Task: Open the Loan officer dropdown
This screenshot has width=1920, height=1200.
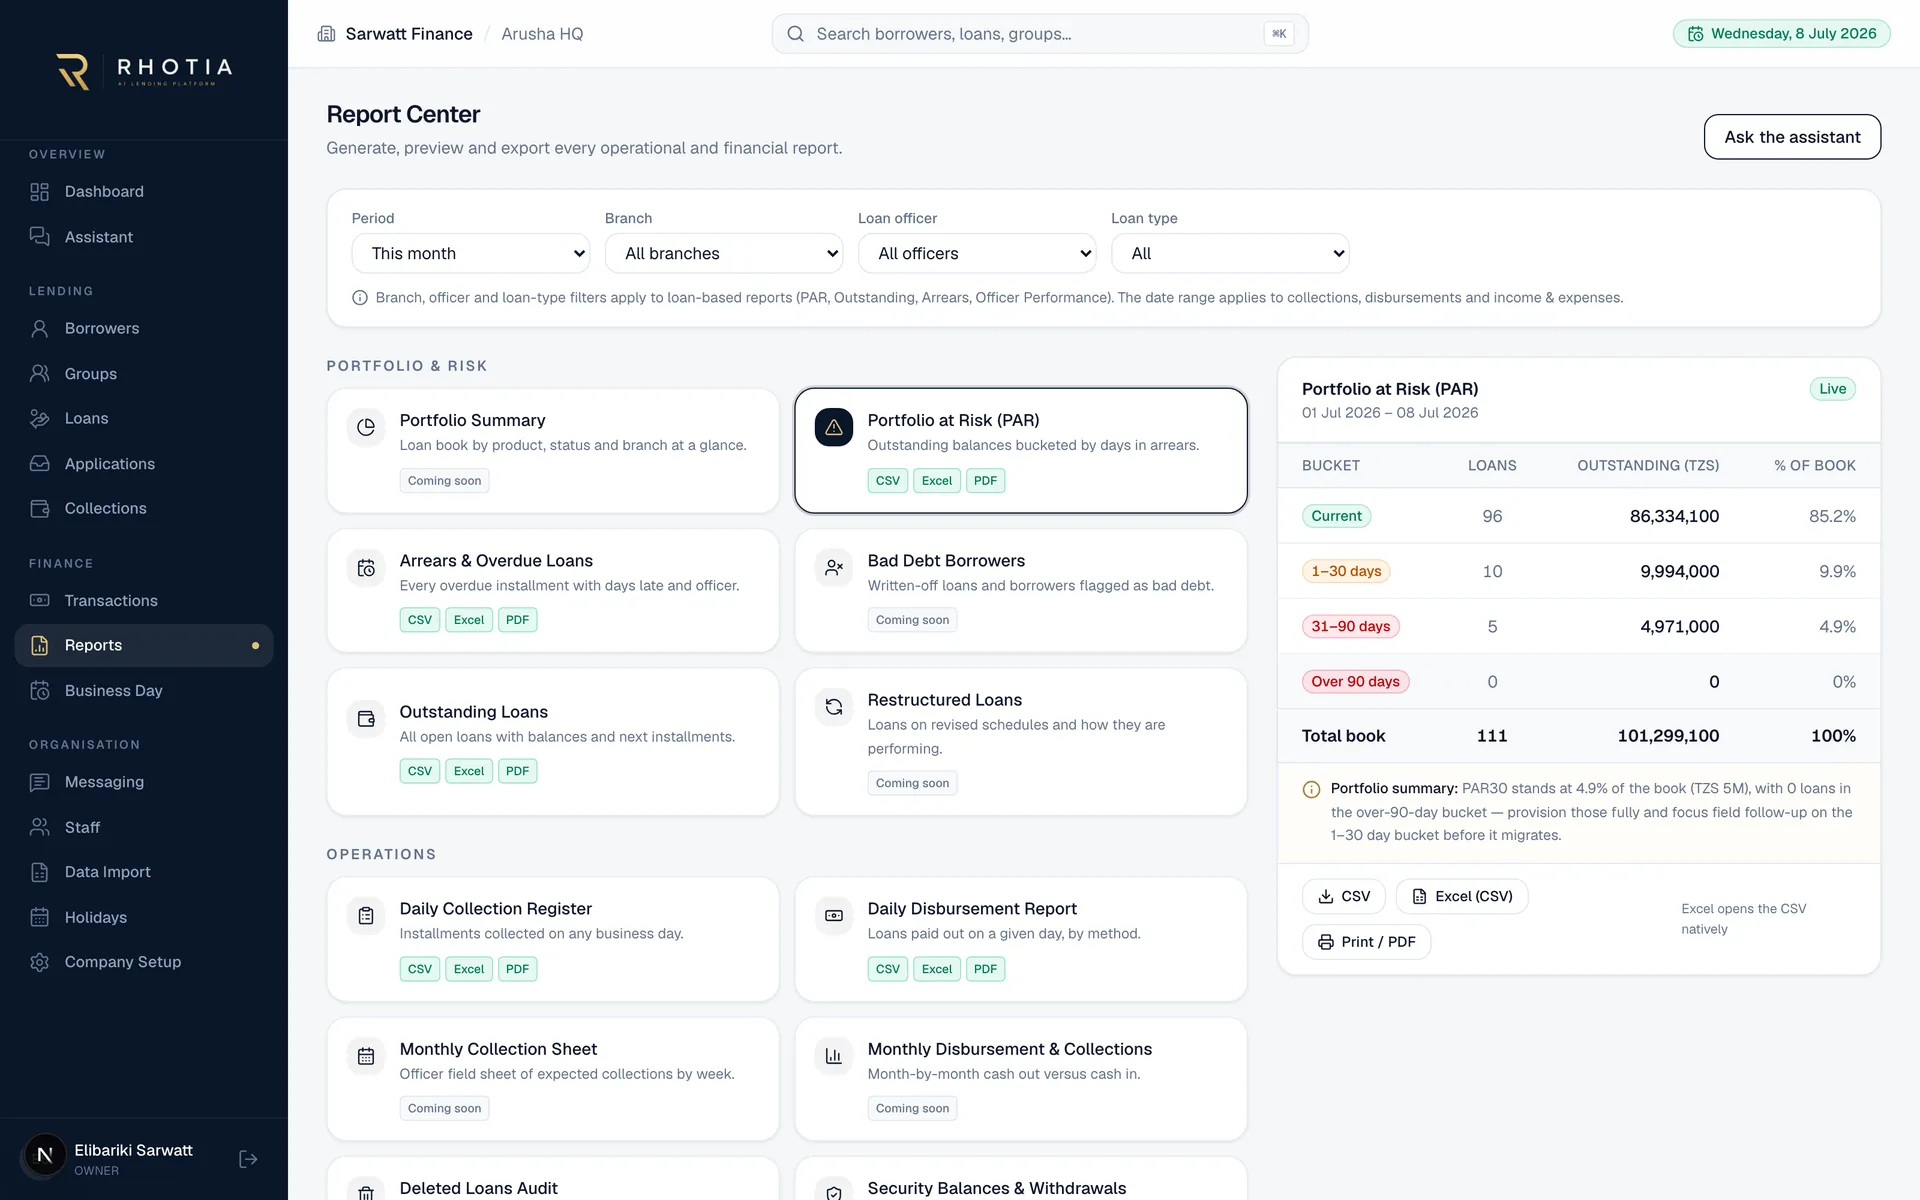Action: (977, 254)
